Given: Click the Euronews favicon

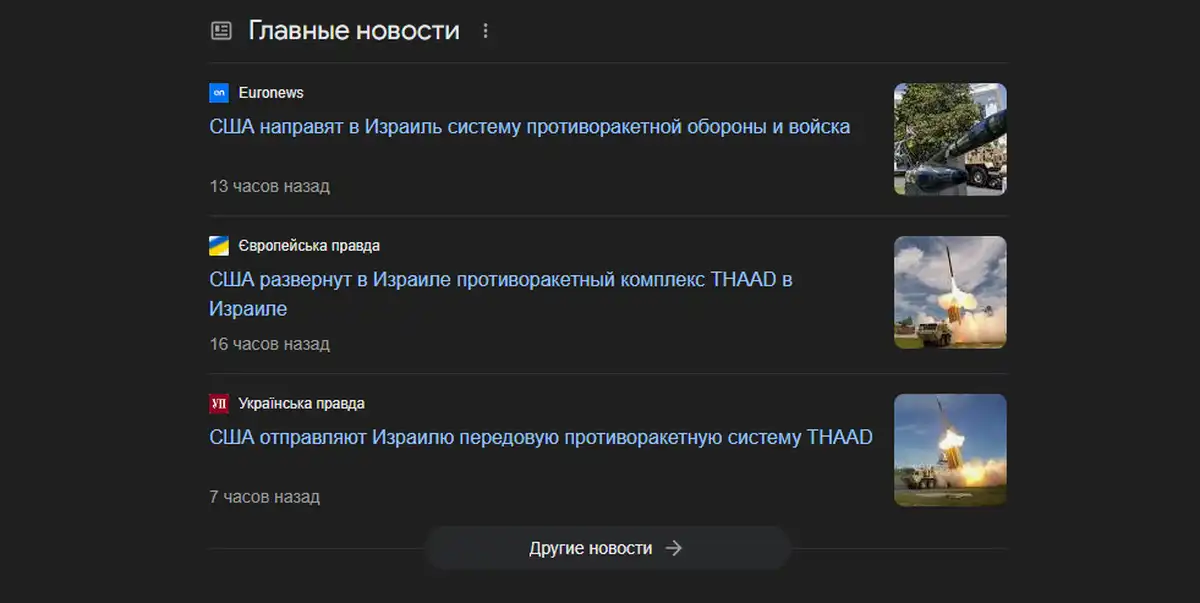Looking at the screenshot, I should (219, 93).
